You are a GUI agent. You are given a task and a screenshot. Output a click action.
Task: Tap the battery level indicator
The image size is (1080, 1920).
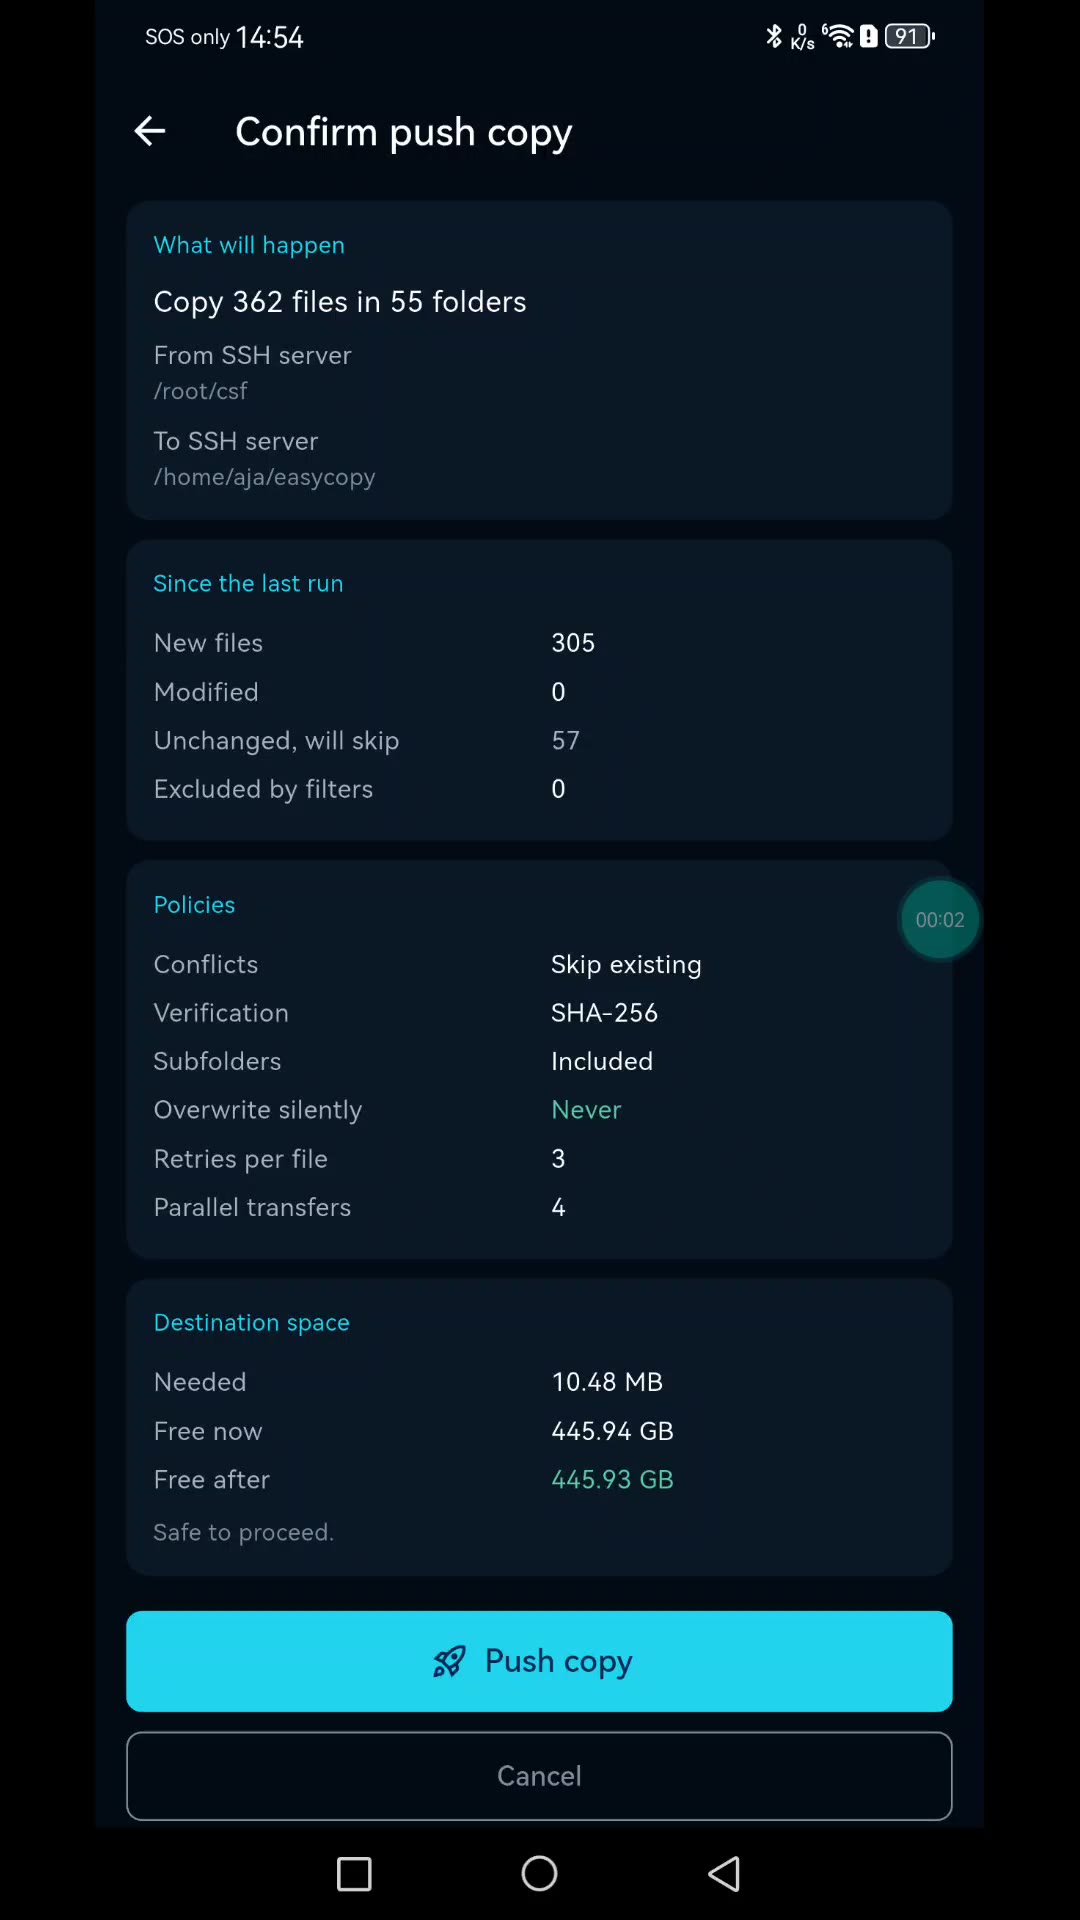pos(909,37)
